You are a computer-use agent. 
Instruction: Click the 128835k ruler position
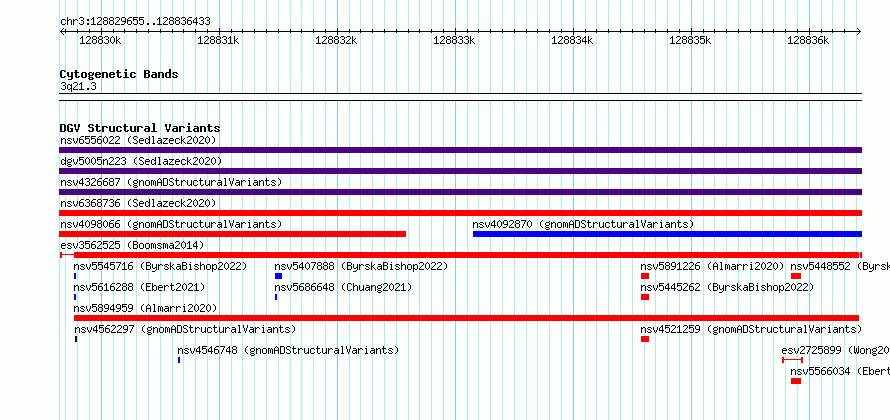(x=690, y=40)
